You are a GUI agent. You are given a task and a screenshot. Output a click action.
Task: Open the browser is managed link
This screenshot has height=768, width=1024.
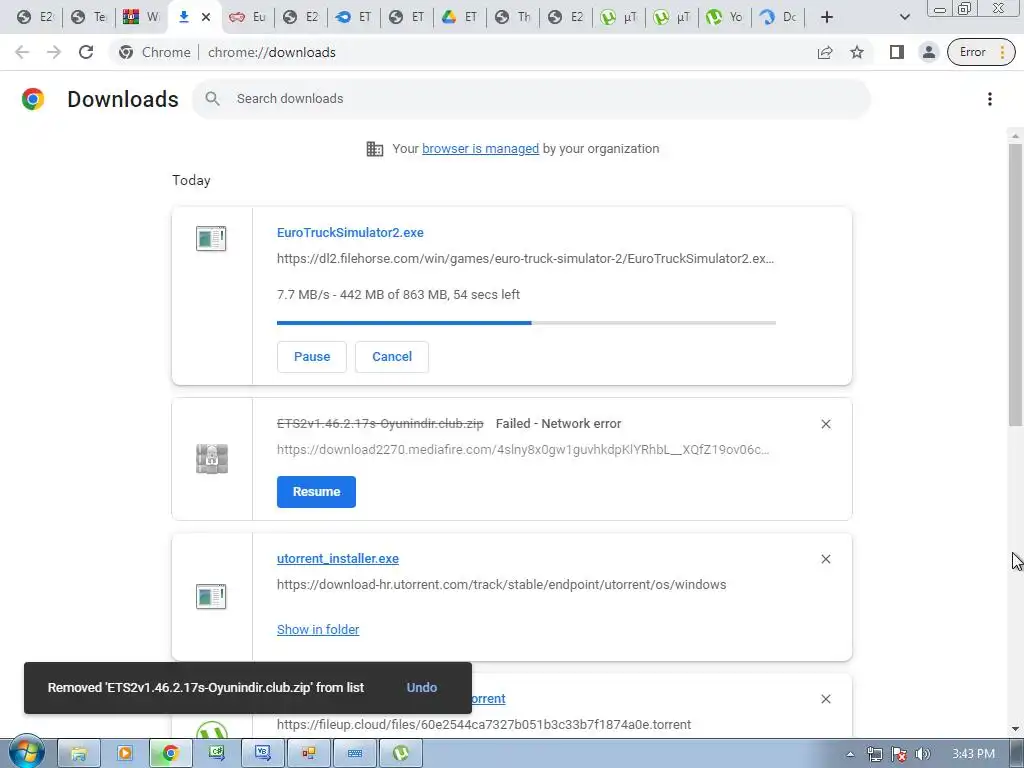click(x=481, y=149)
